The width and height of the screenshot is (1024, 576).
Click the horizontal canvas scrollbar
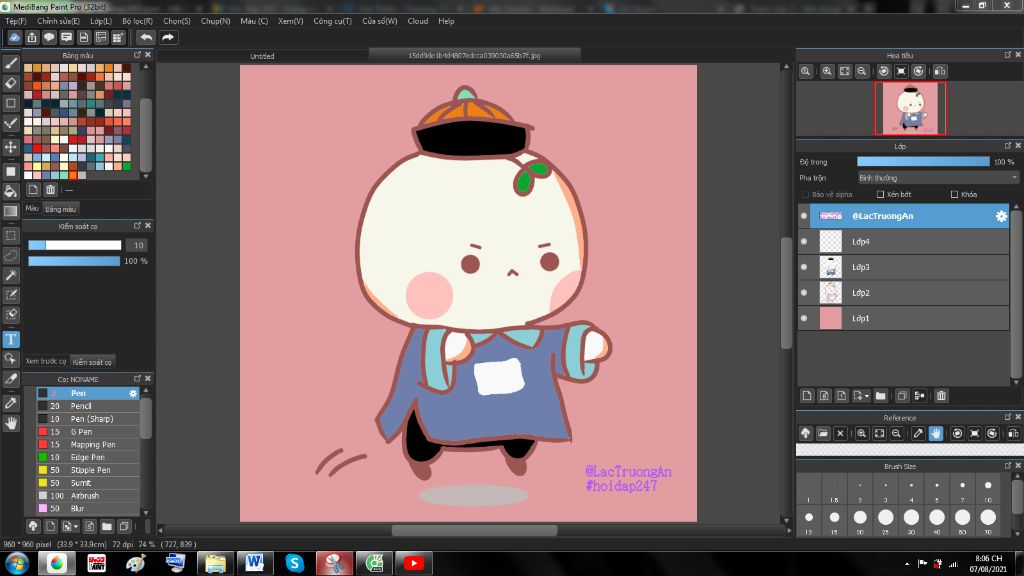[x=474, y=530]
